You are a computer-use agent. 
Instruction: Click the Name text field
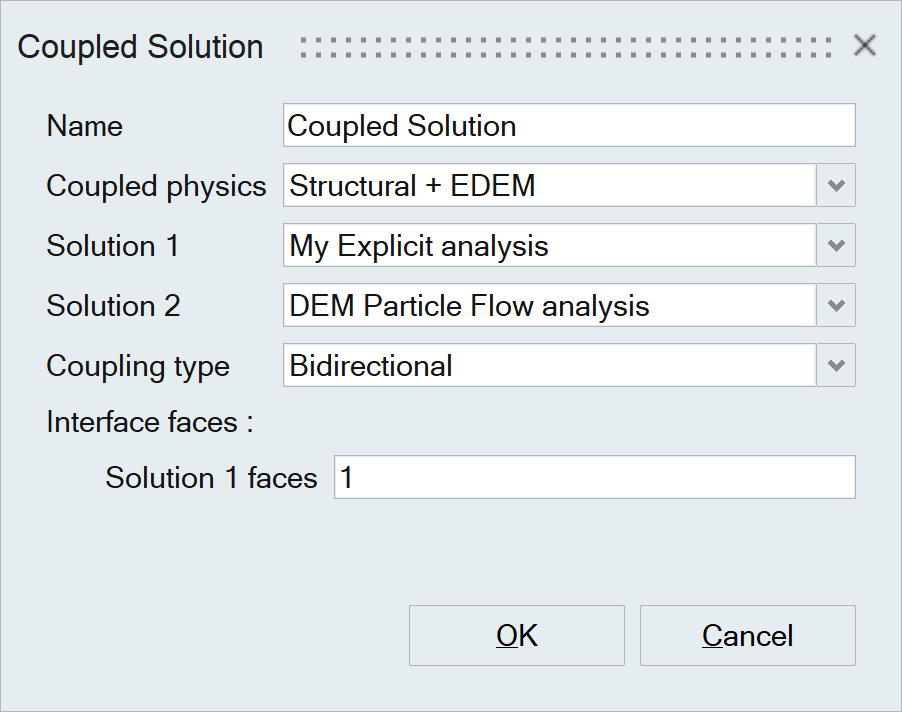click(569, 126)
